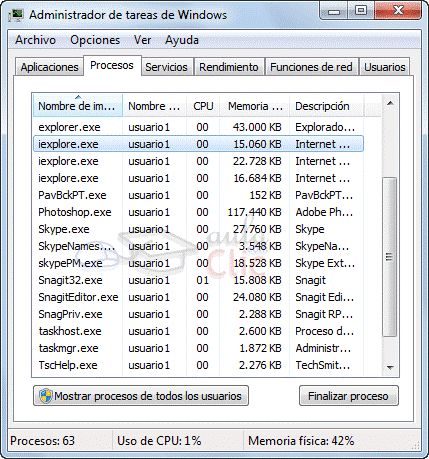Open the Ver menu
This screenshot has width=429, height=459.
(142, 40)
